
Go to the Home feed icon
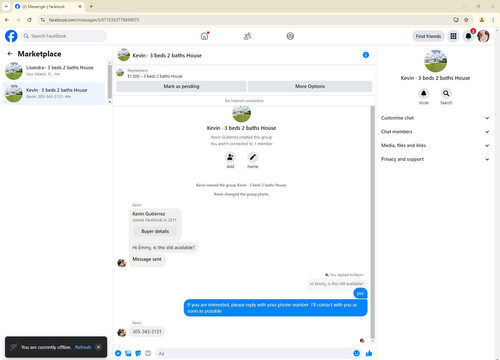204,36
